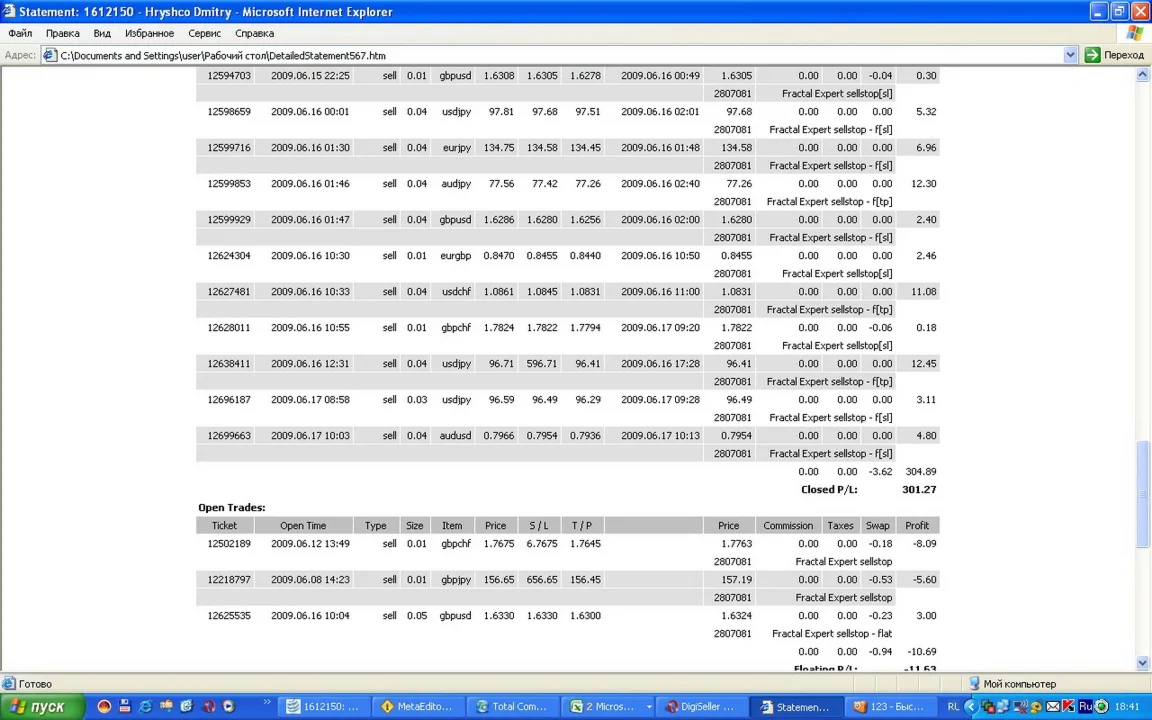Click the scrollbar down arrow
Screen dimensions: 1152x720
click(1142, 663)
